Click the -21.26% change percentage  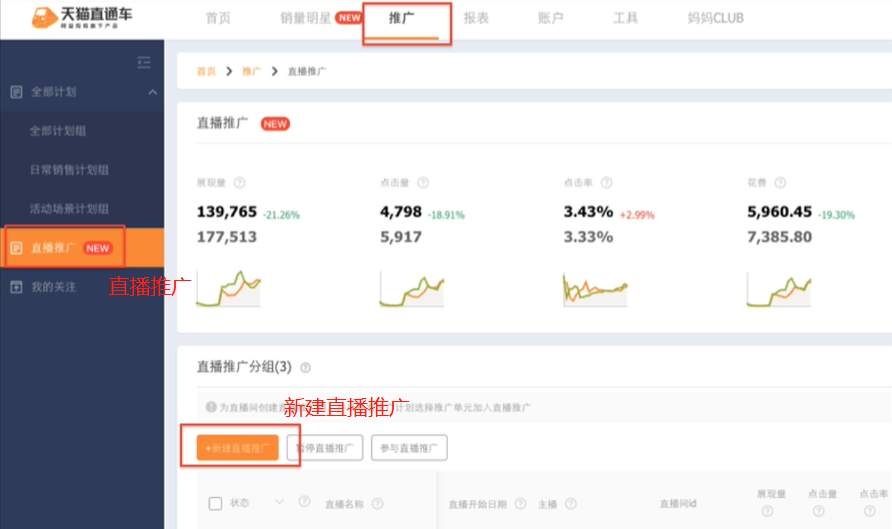tap(282, 215)
